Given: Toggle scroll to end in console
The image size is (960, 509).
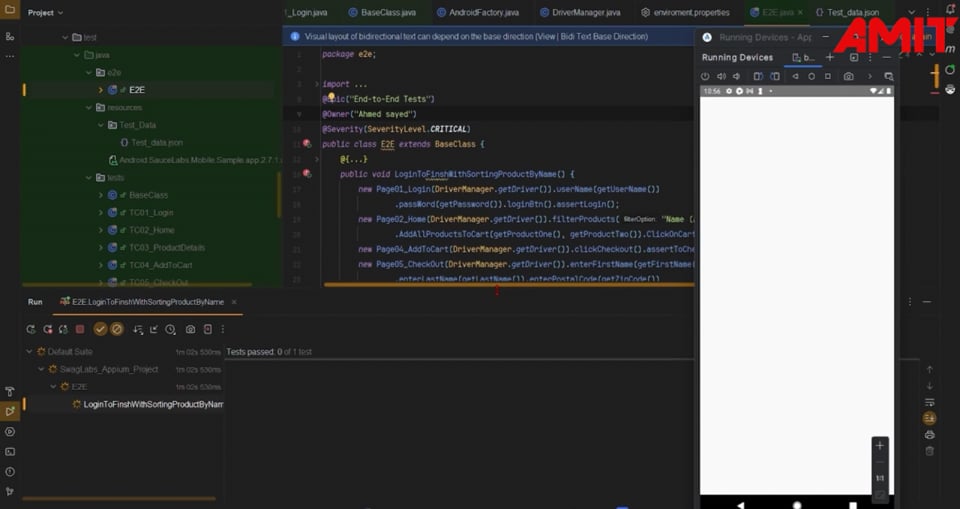Looking at the screenshot, I should (929, 418).
